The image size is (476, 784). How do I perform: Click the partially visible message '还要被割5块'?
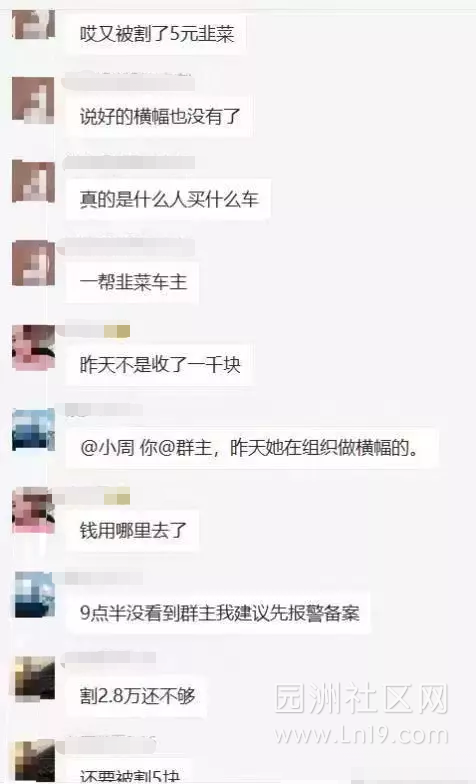pos(129,773)
